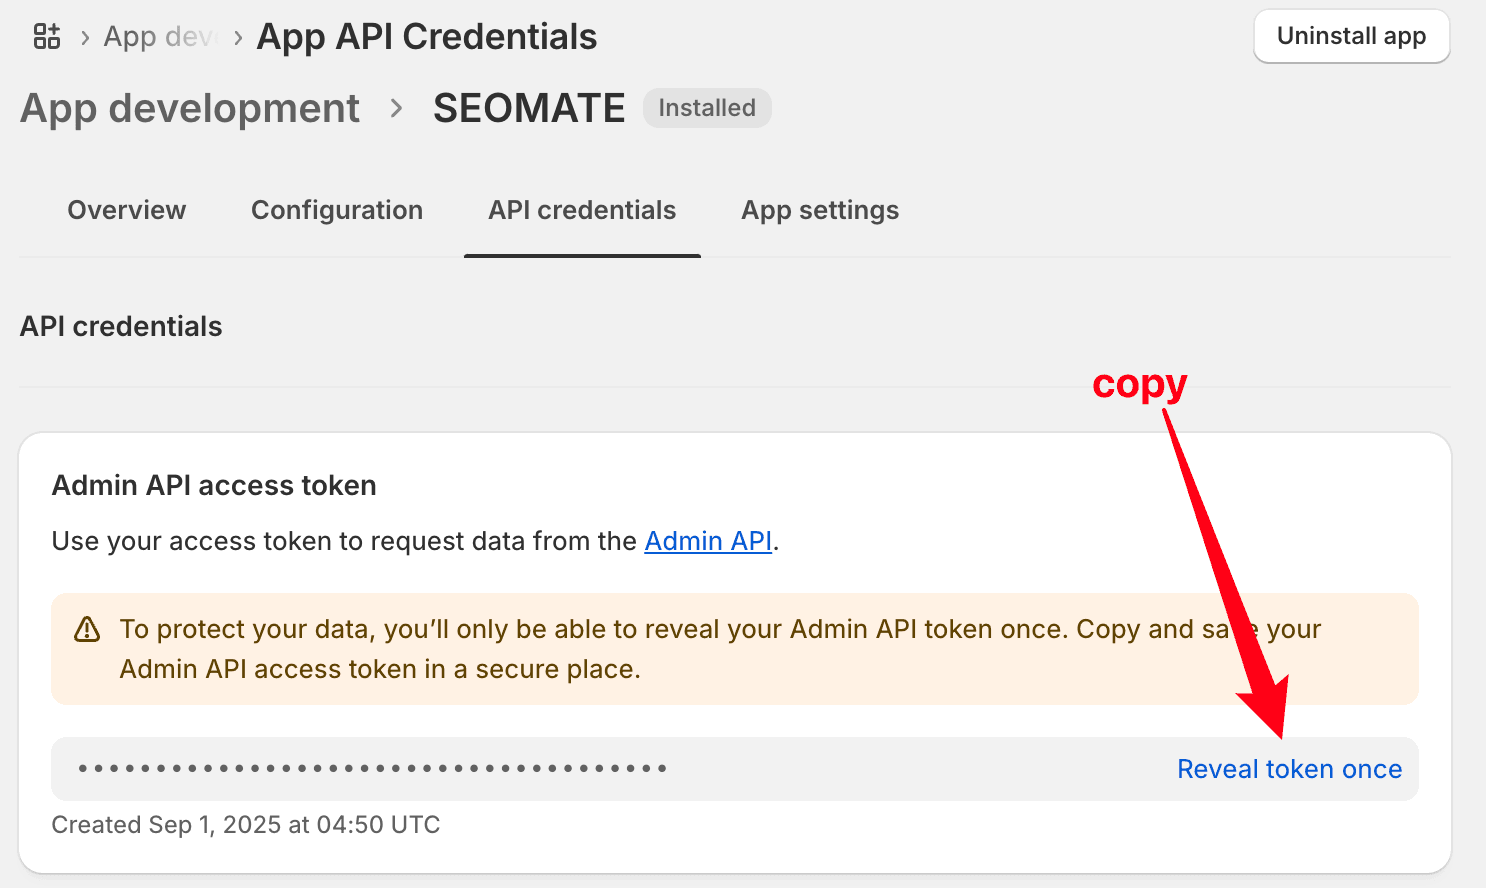Viewport: 1486px width, 888px height.
Task: Click the chevron before App API Credentials
Action: coord(238,38)
